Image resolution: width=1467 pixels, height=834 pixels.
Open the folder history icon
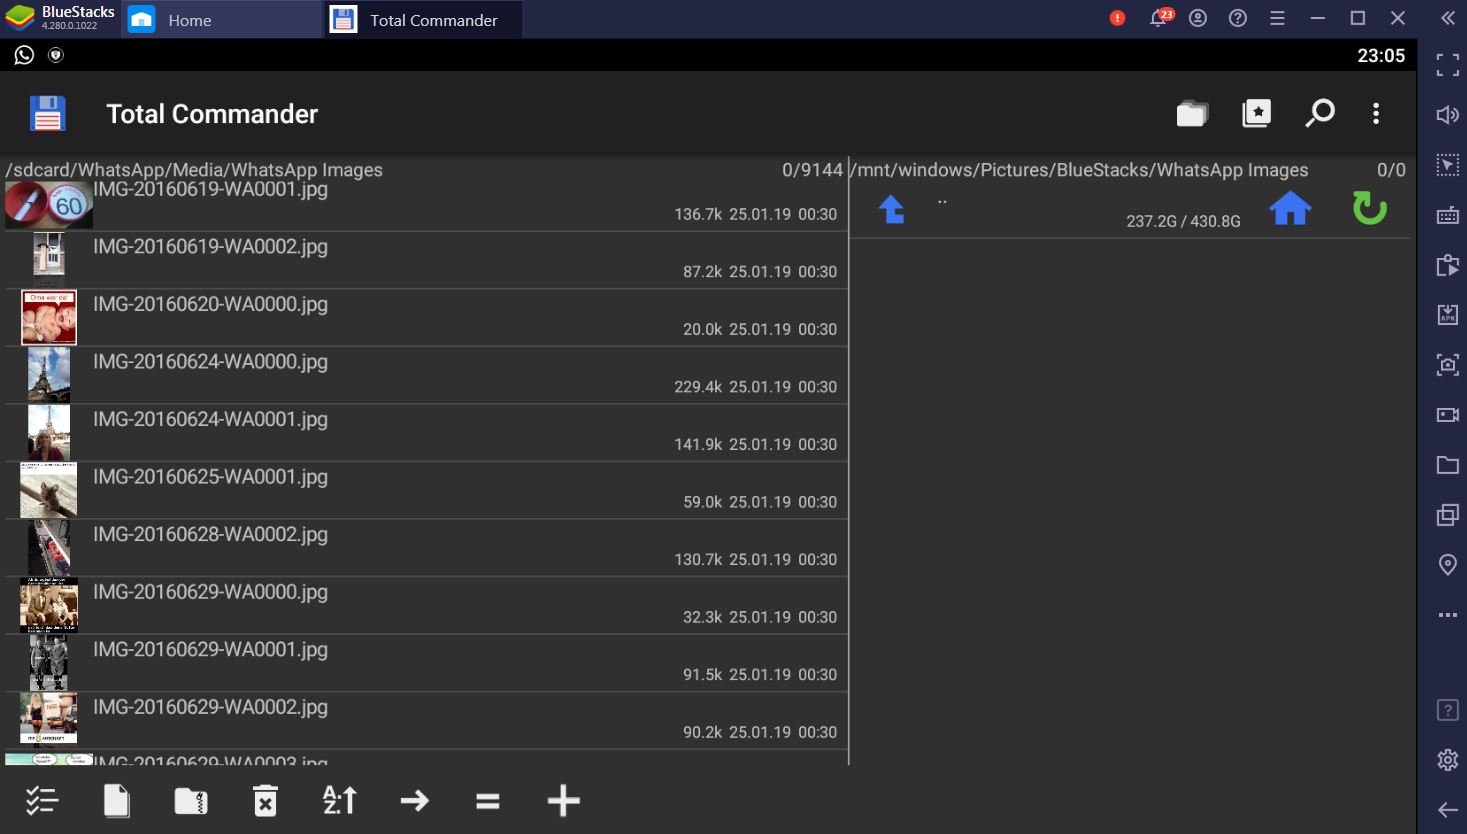pyautogui.click(x=1192, y=114)
